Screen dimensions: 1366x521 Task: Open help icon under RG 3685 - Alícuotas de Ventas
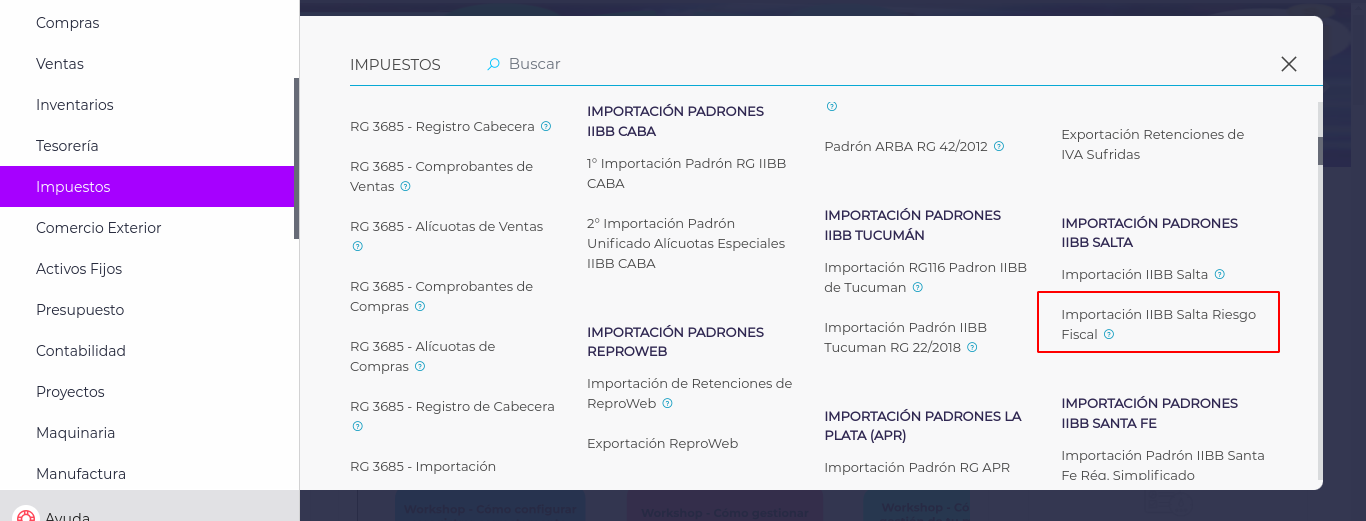[x=357, y=246]
